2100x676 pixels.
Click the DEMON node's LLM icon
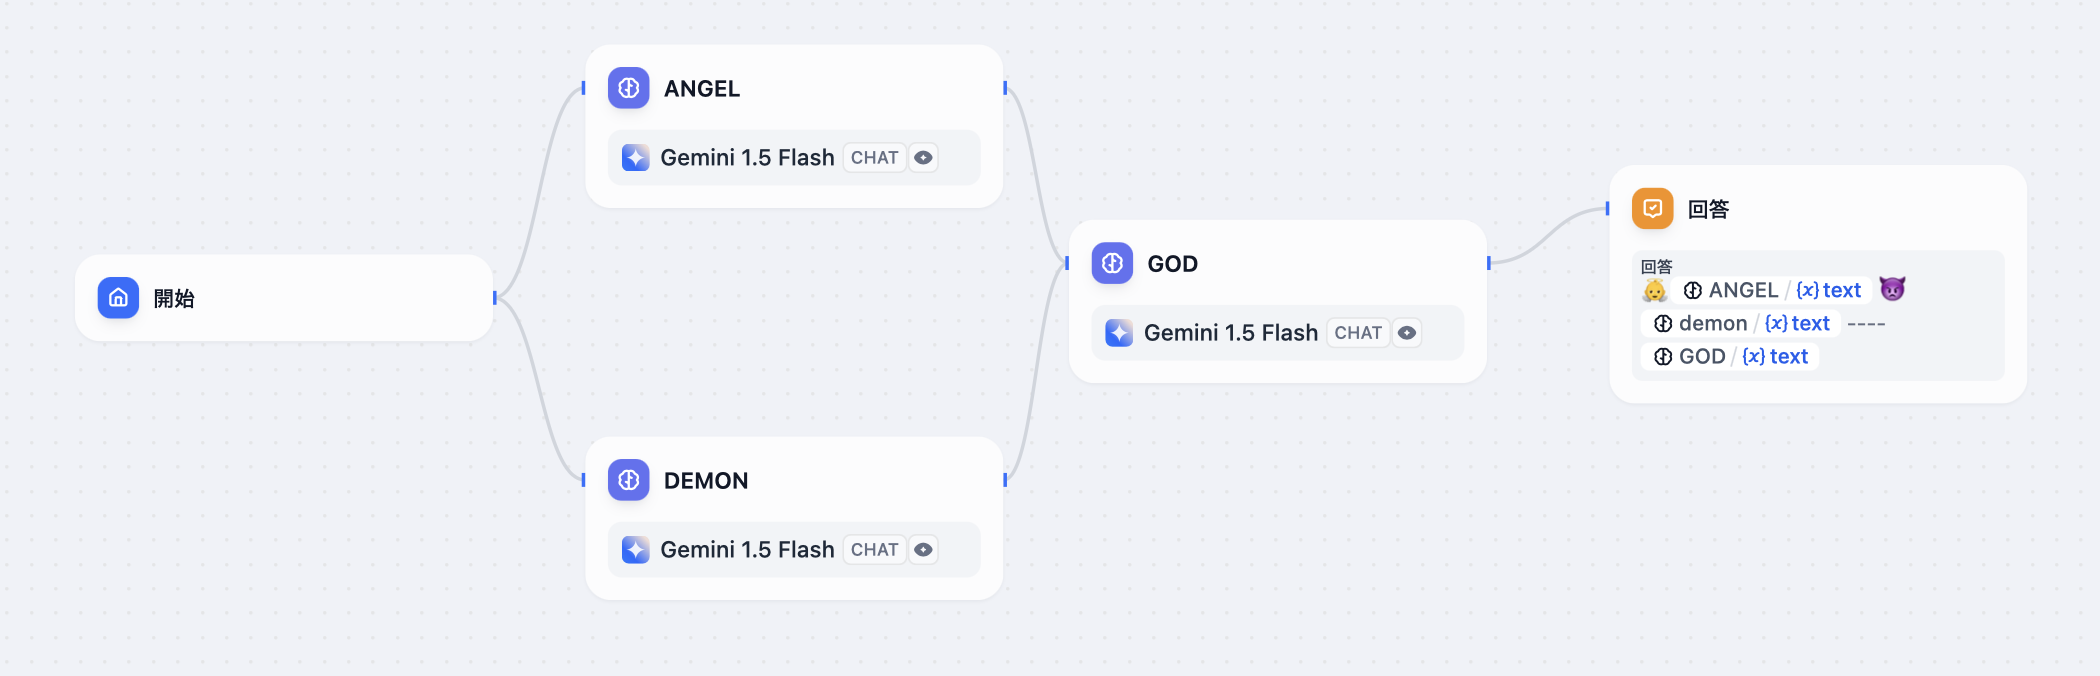tap(629, 480)
